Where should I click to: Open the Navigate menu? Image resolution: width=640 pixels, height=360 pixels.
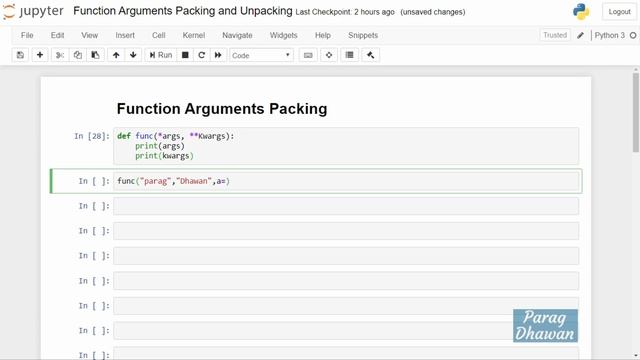tap(237, 36)
